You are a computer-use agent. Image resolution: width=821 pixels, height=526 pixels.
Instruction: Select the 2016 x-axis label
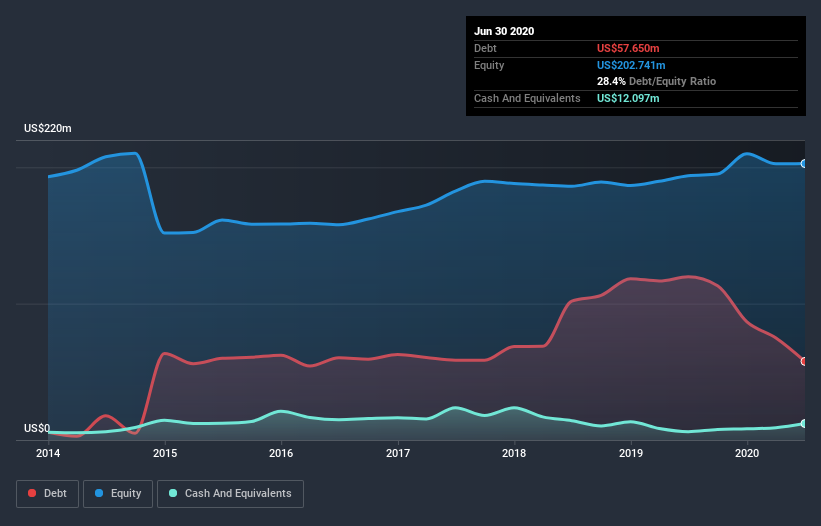pos(281,453)
